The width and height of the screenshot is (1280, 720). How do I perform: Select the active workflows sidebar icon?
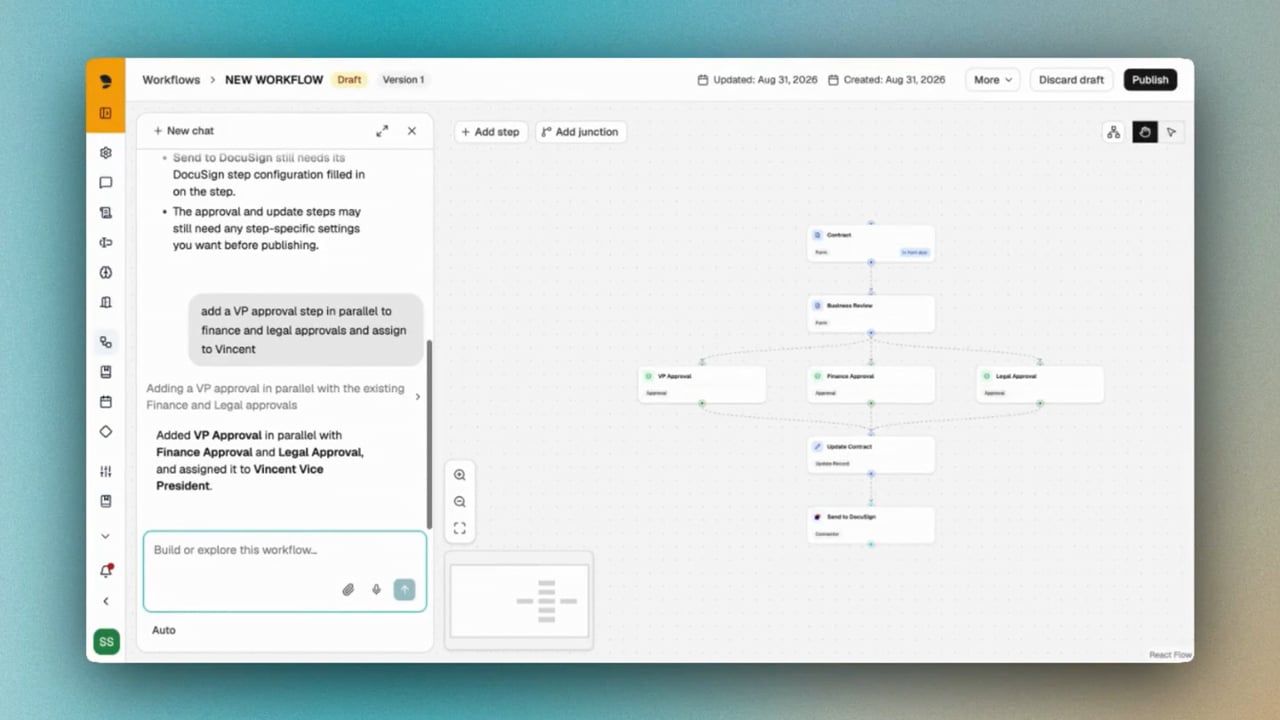pyautogui.click(x=105, y=342)
